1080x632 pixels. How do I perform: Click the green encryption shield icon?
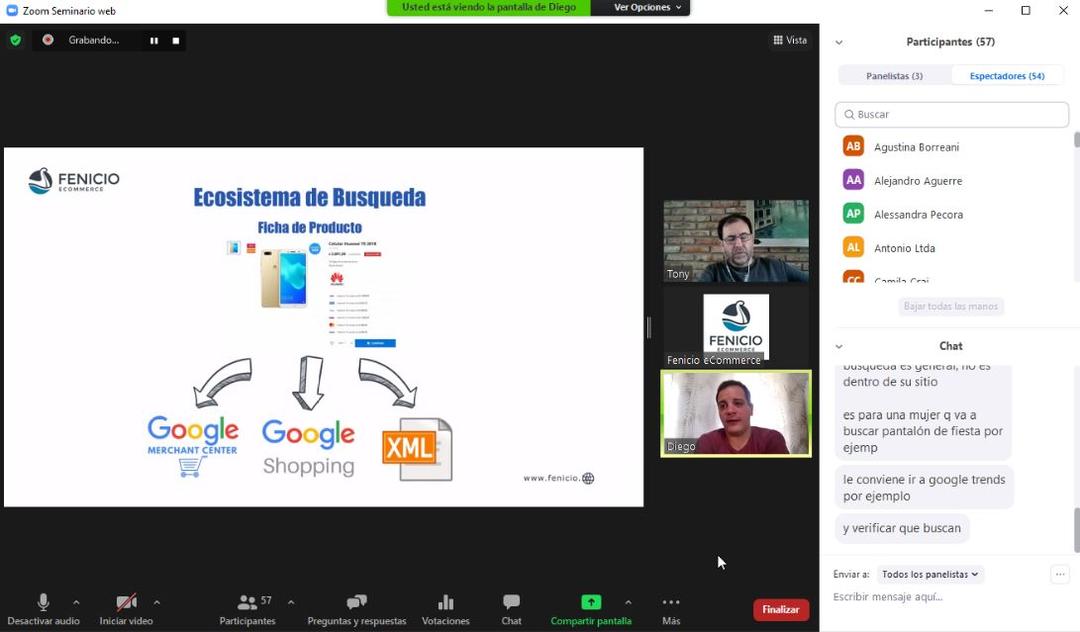[15, 40]
